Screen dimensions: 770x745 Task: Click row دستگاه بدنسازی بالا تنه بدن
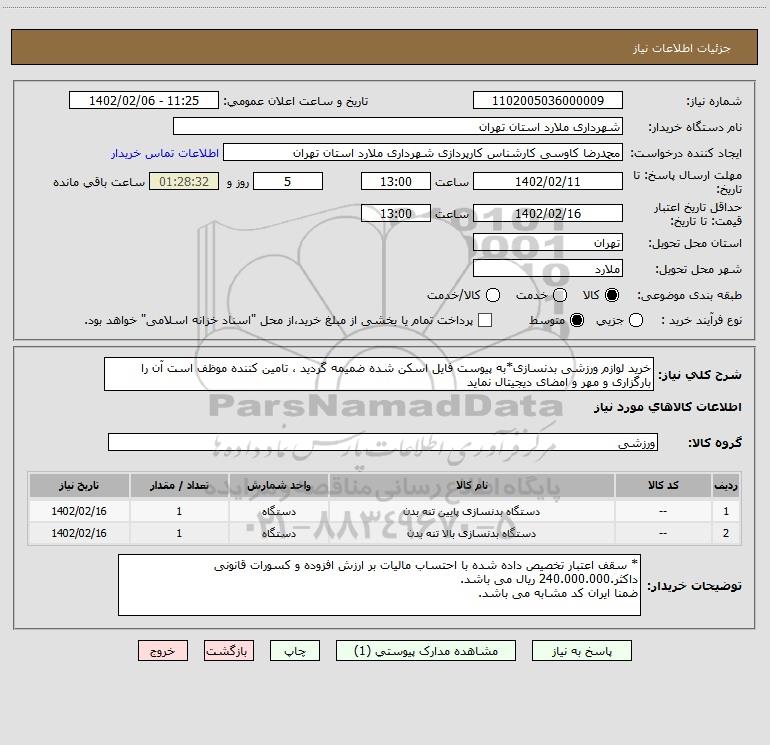click(x=385, y=533)
